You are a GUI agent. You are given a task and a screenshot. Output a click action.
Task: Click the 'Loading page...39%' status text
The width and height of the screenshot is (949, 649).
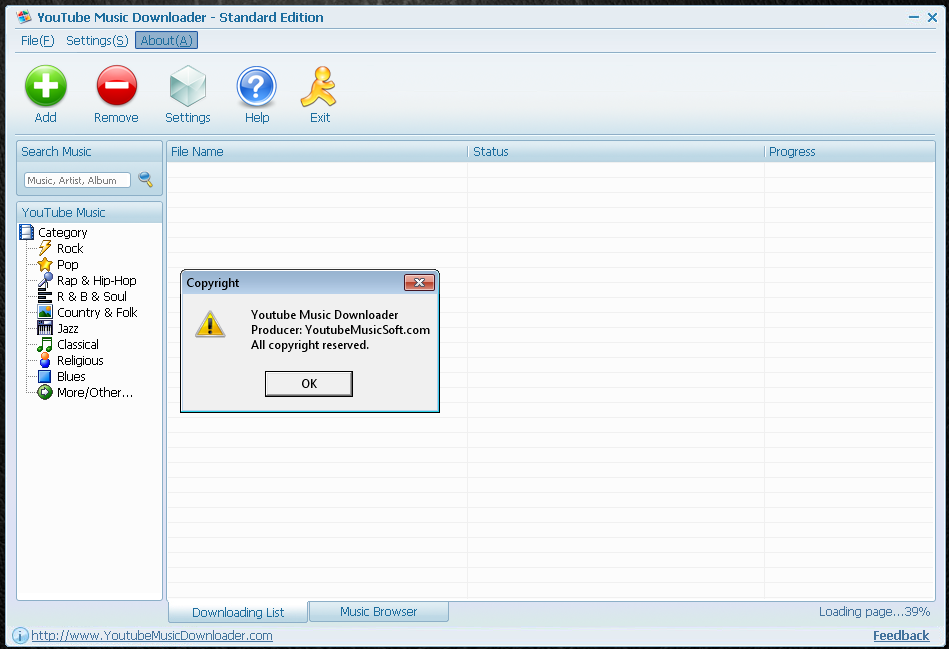point(875,611)
